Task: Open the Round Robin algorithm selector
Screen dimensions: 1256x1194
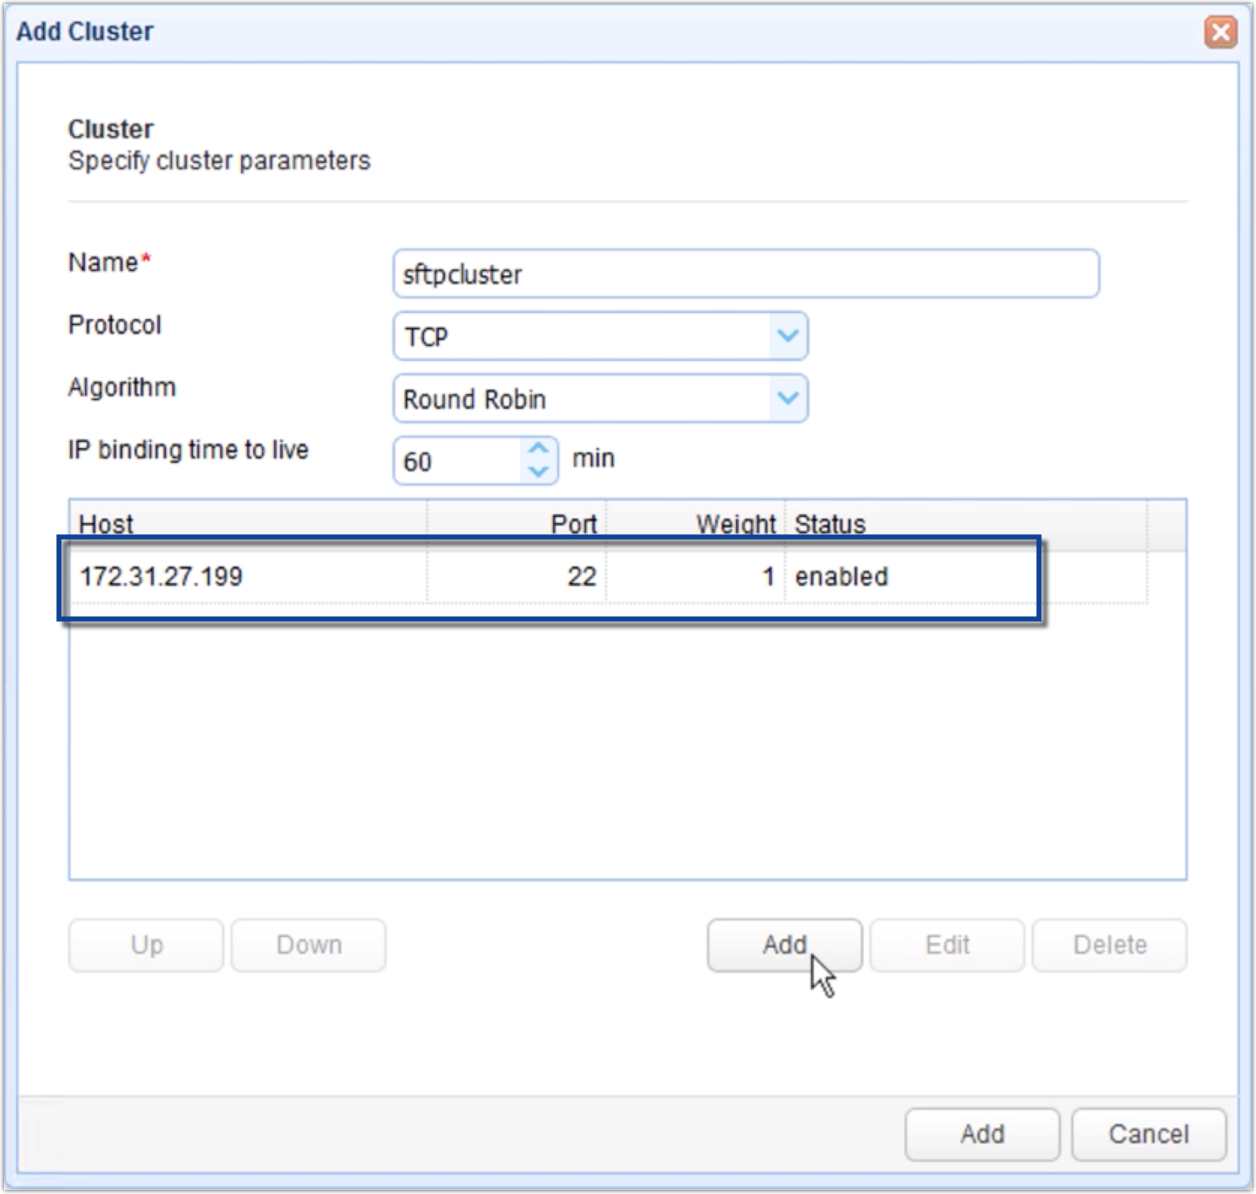Action: pyautogui.click(x=600, y=398)
